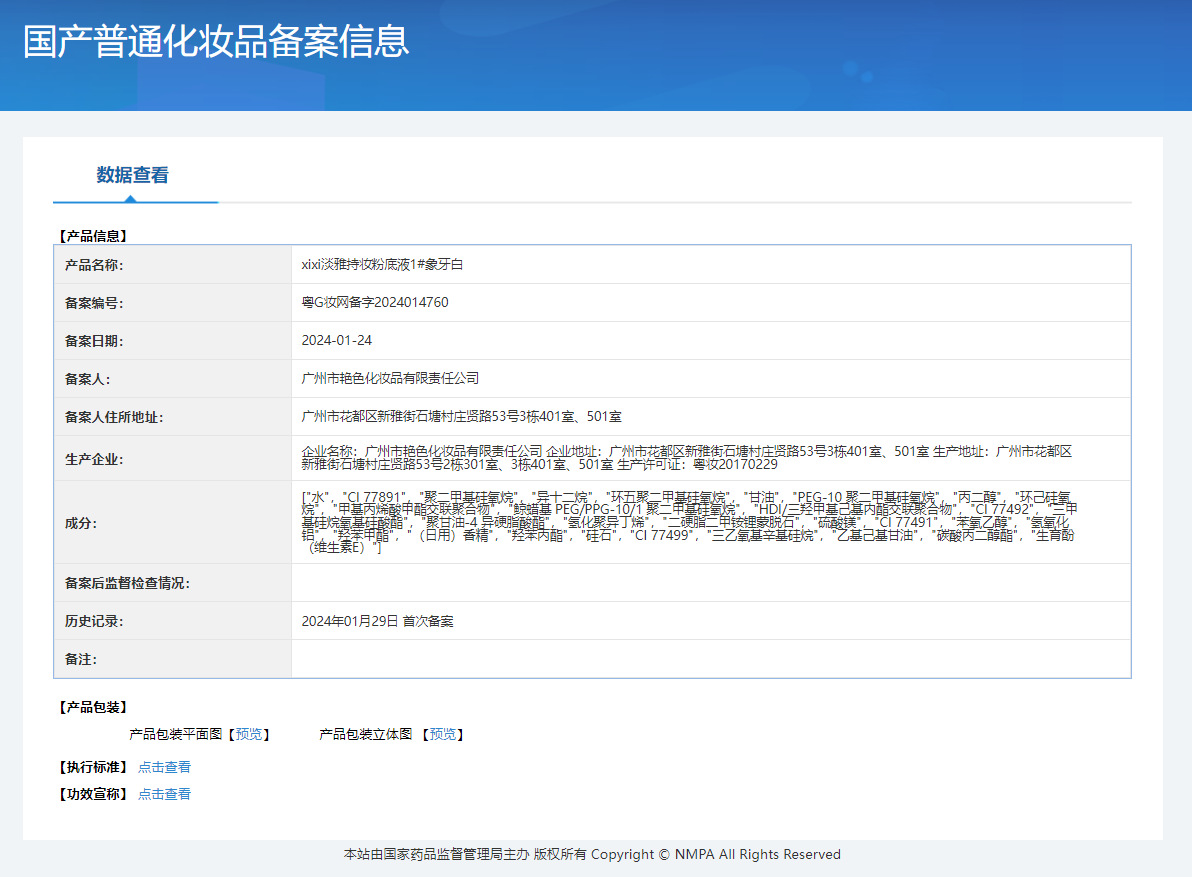This screenshot has width=1192, height=877.
Task: Preview the 产品包装立体图 image
Action: point(442,734)
